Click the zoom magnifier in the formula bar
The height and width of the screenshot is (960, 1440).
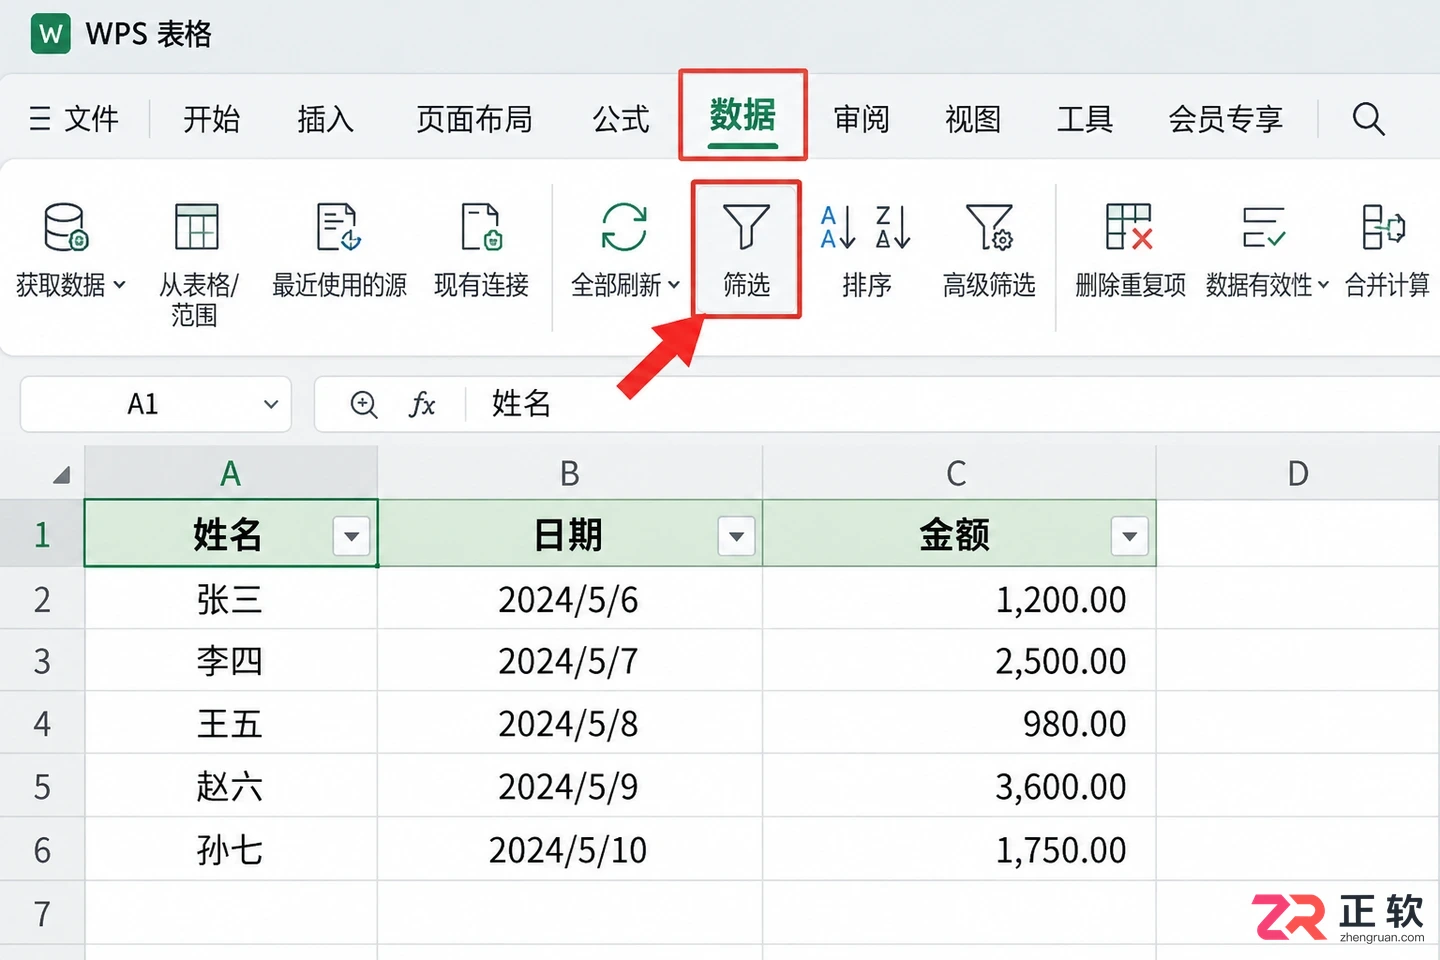click(364, 404)
